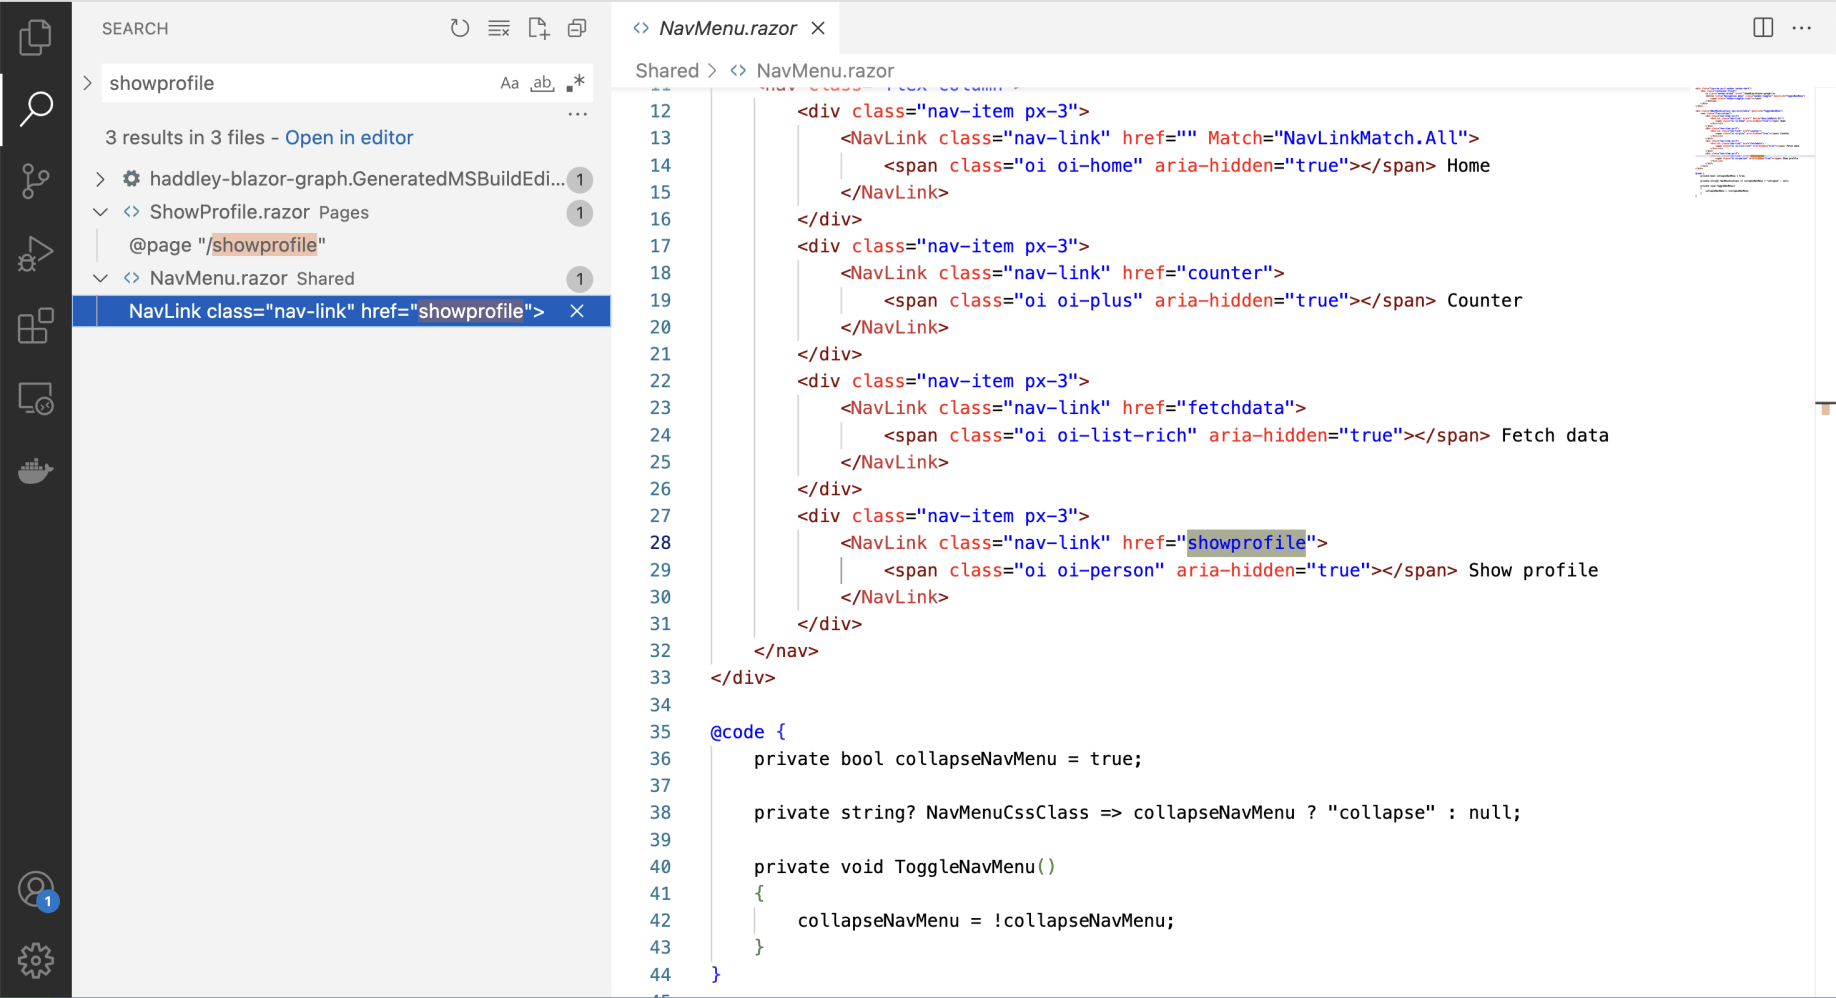Enable regular expression search option
Viewport: 1836px width, 998px height.
tap(575, 83)
